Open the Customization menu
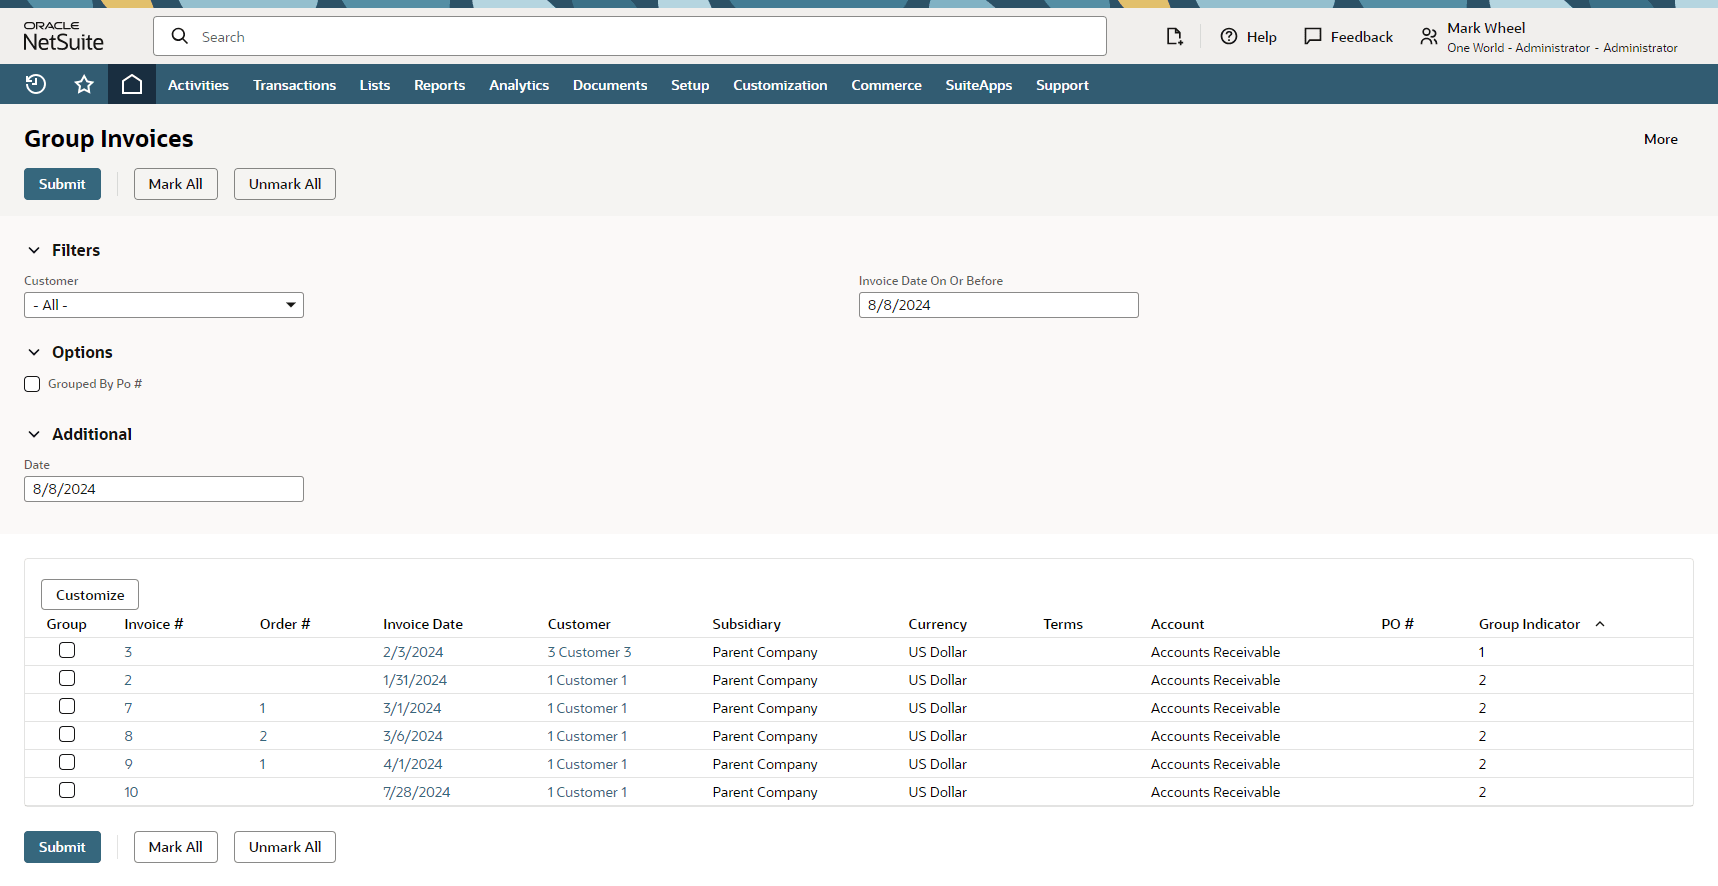This screenshot has width=1718, height=886. click(x=780, y=85)
